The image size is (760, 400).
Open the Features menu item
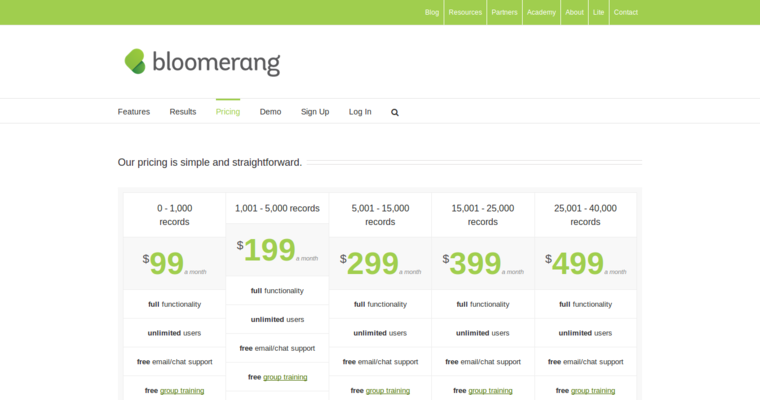point(134,112)
